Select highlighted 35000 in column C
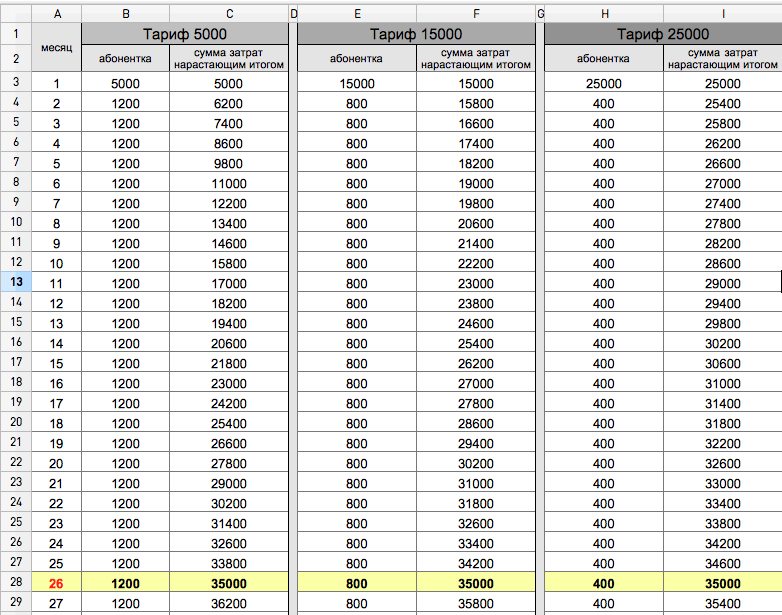782x615 pixels. [x=229, y=583]
